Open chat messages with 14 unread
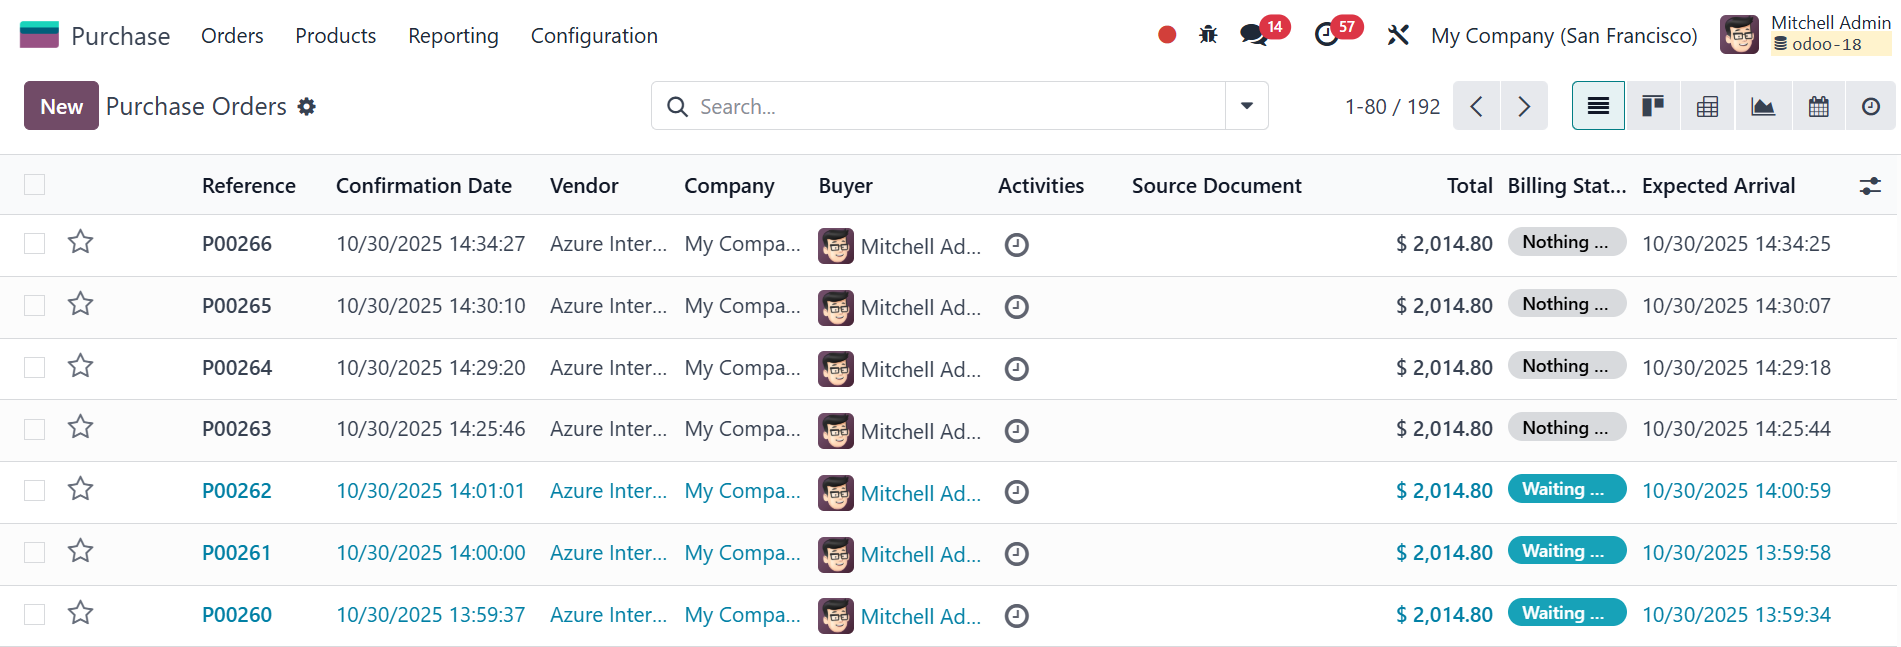Screen dimensions: 1901x647 coord(1253,35)
